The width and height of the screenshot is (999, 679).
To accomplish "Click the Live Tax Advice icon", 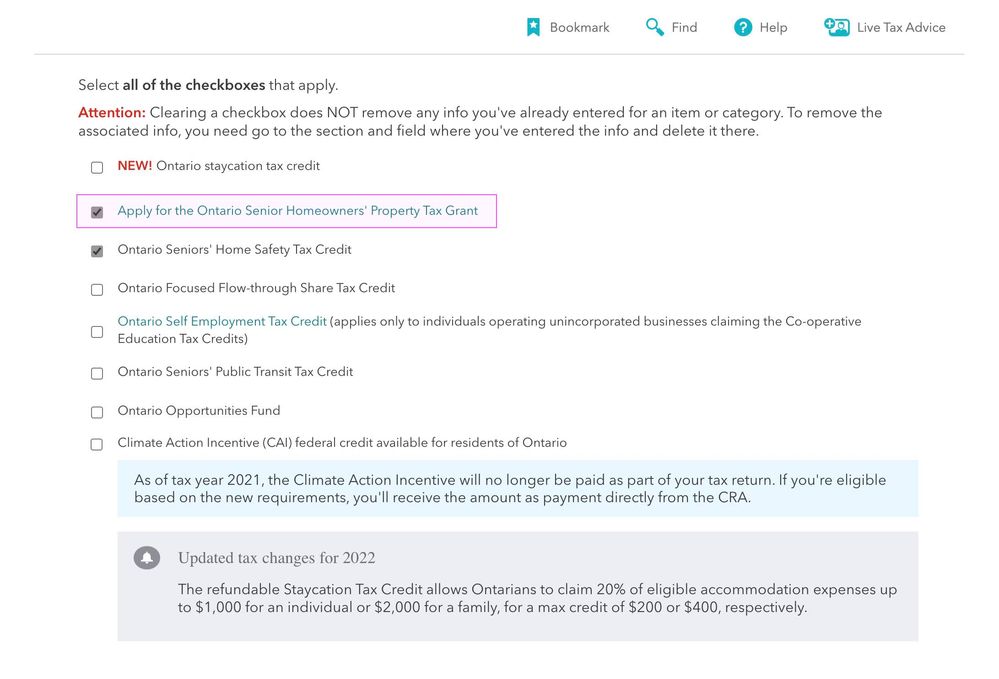I will [x=836, y=27].
